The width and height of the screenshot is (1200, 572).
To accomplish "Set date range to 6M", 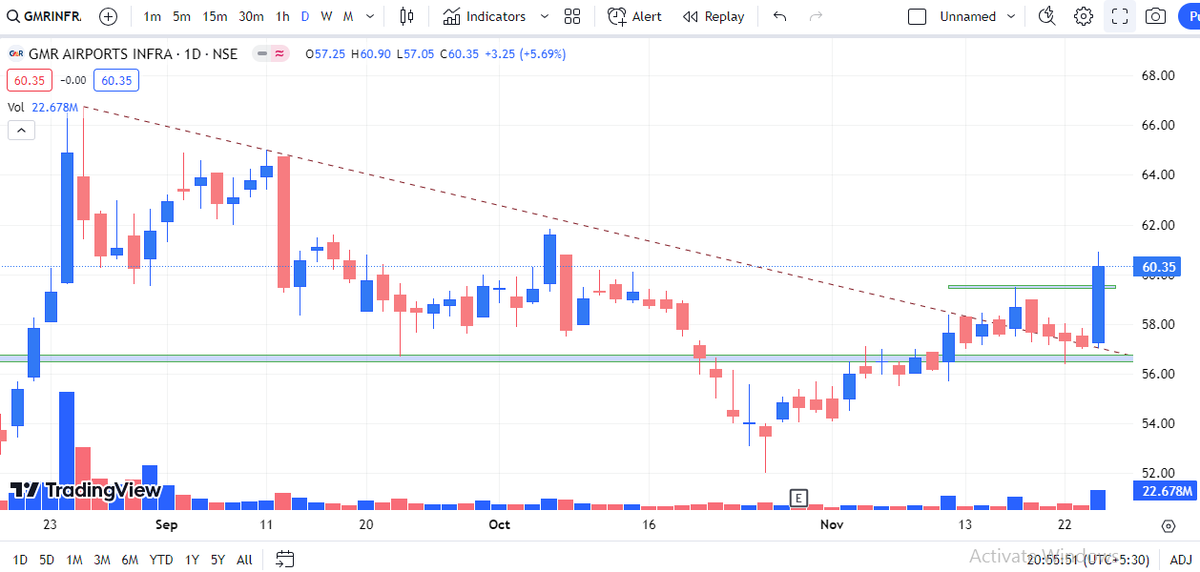I will pyautogui.click(x=130, y=559).
